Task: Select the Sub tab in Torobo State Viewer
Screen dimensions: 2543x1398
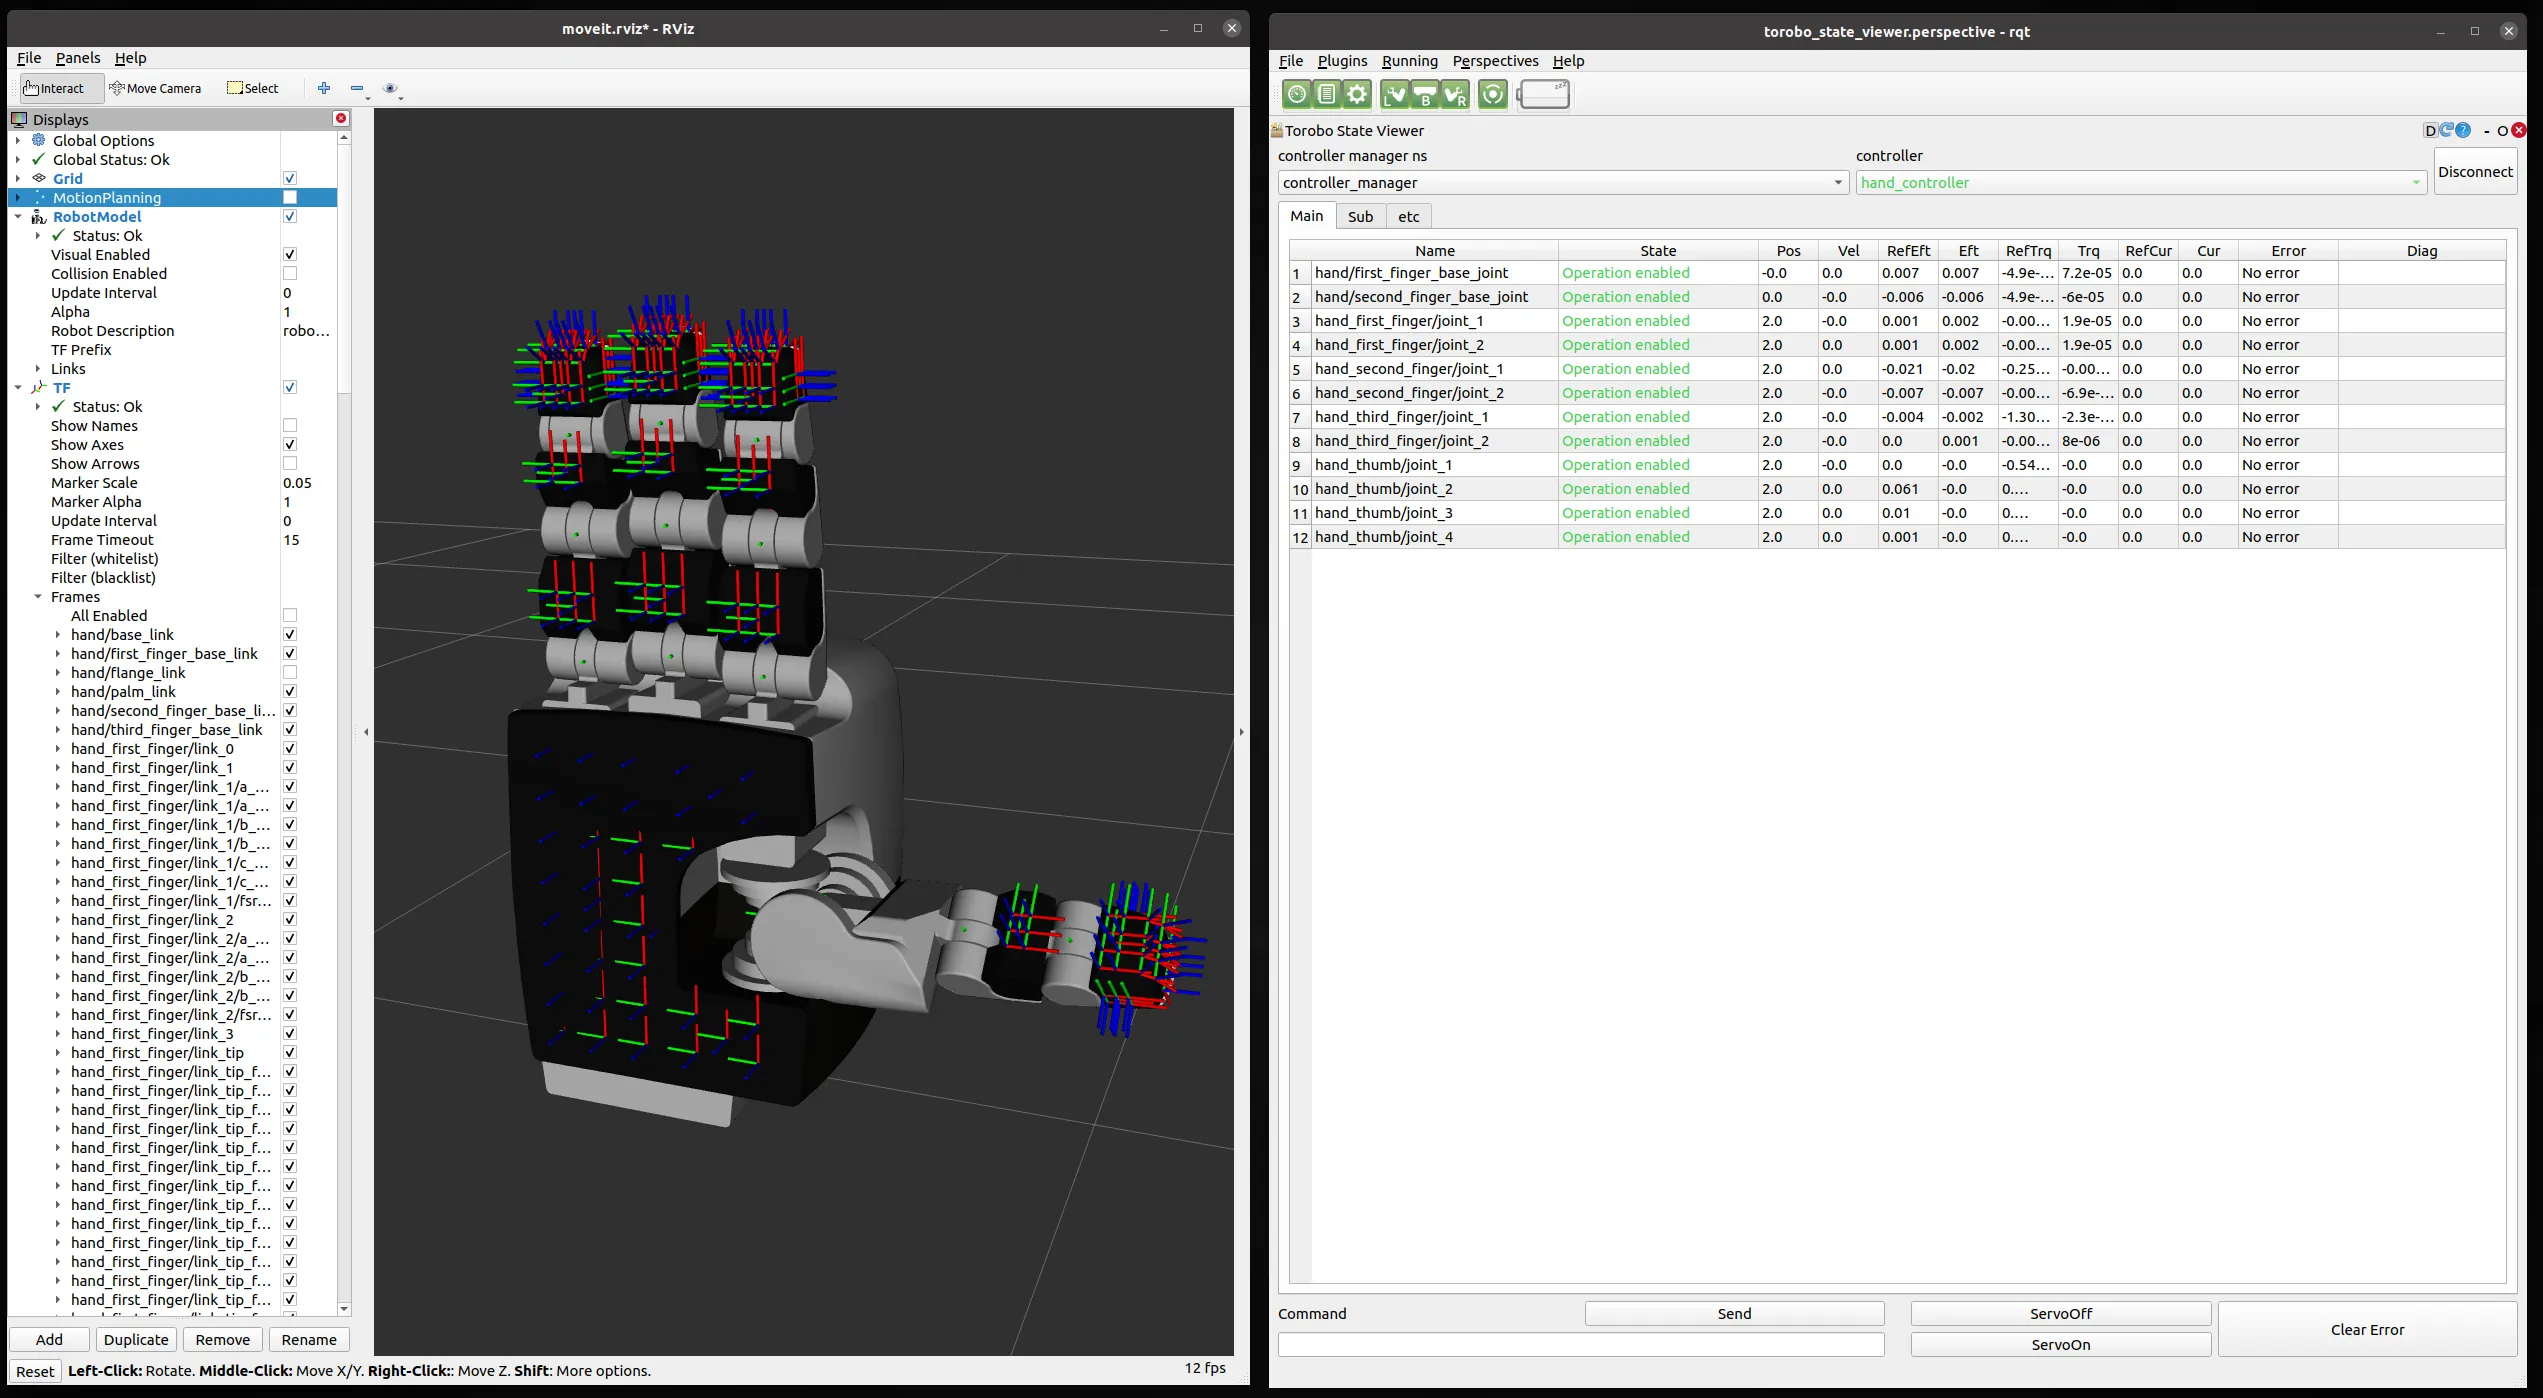Action: pyautogui.click(x=1360, y=215)
